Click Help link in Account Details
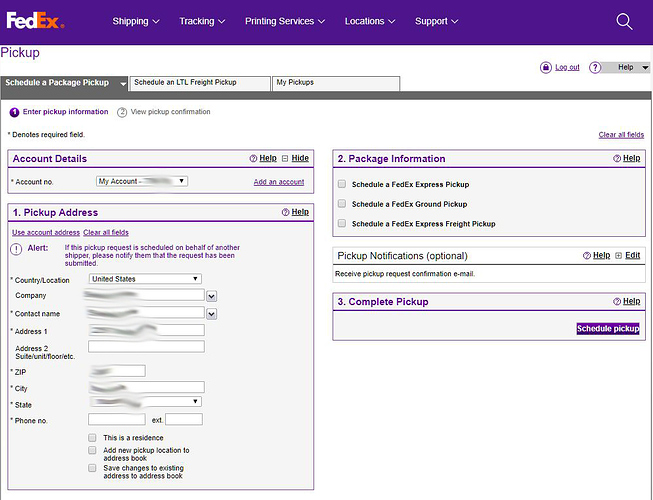The width and height of the screenshot is (653, 500). point(268,158)
